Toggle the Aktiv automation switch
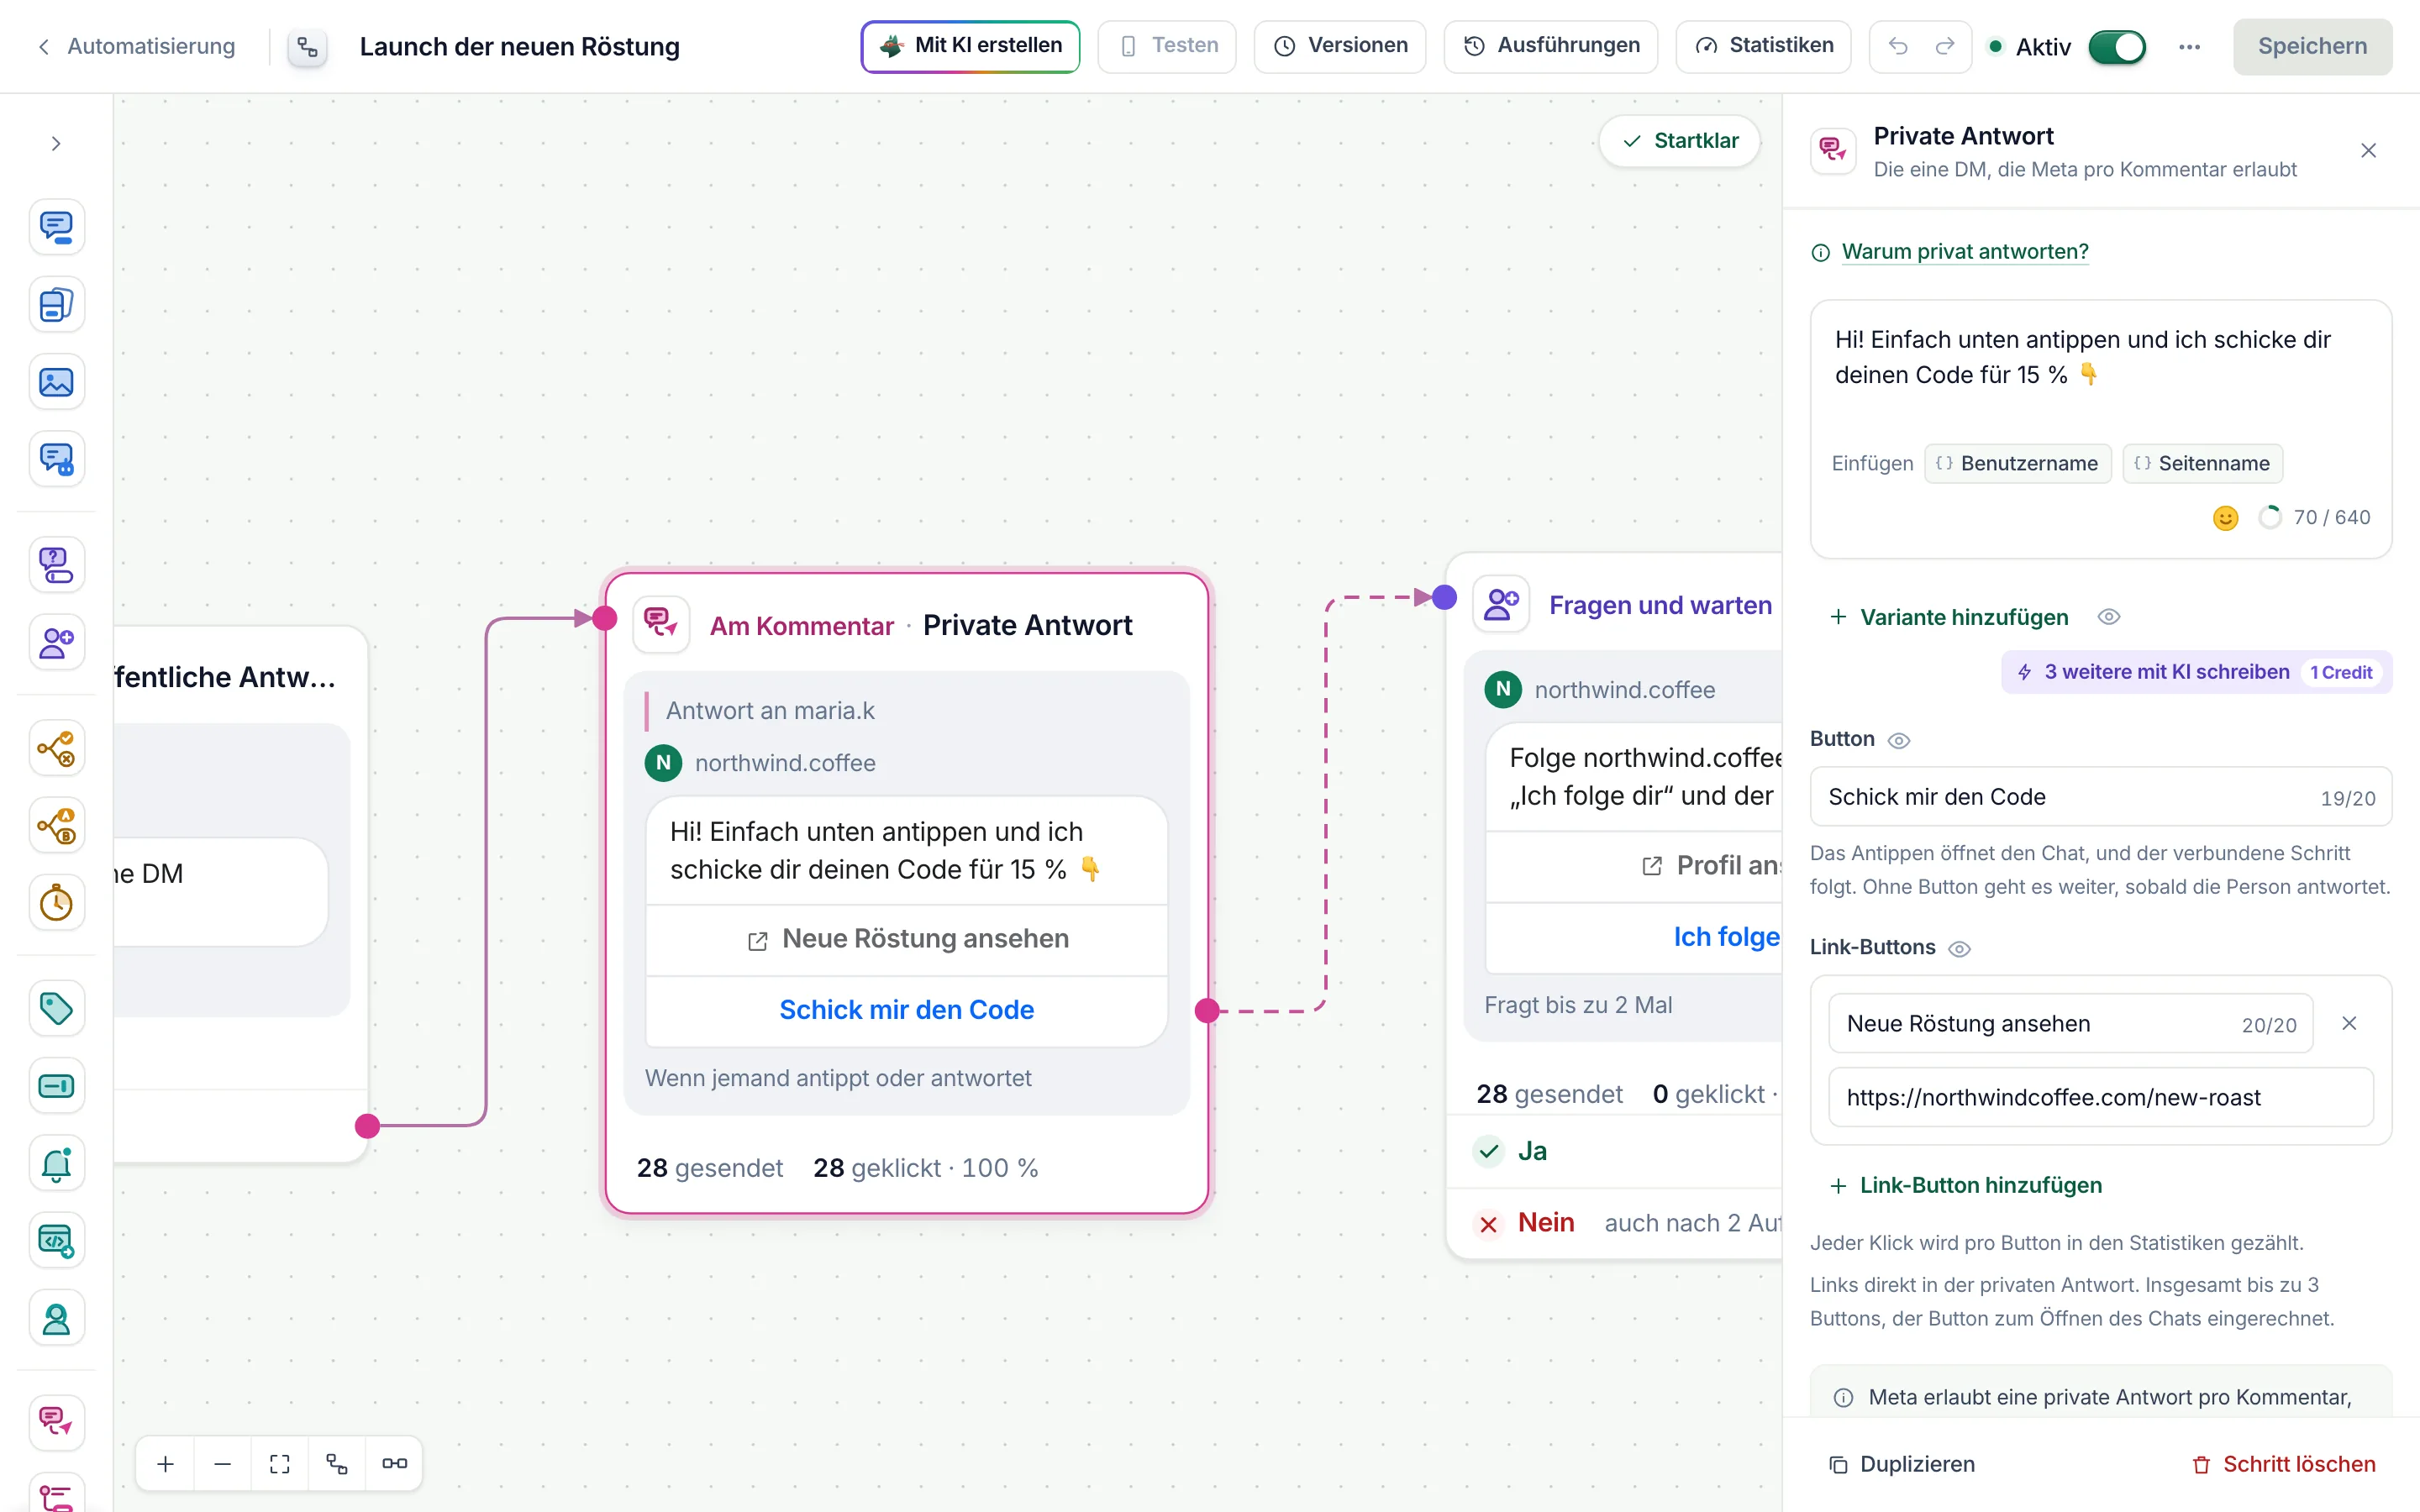Screen dimensions: 2420x1512 (x=2117, y=47)
